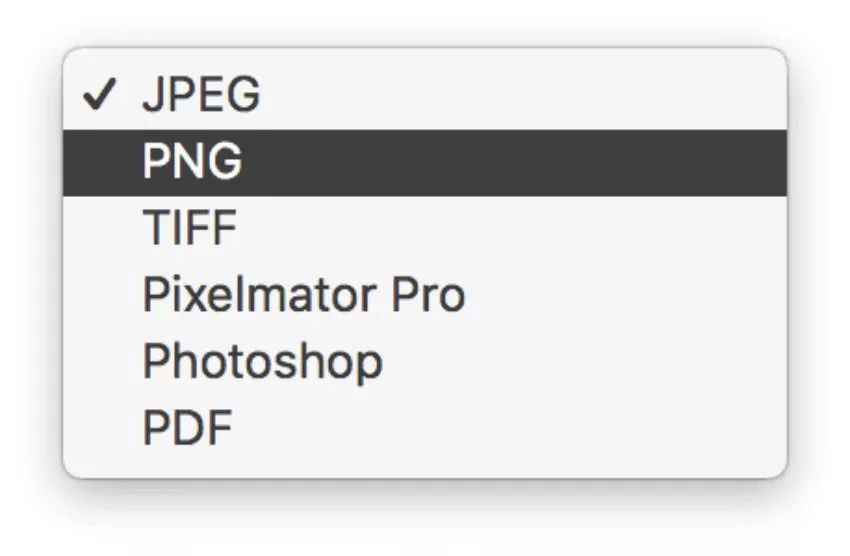This screenshot has height=556, width=850.
Task: Choose the last entry, PDF
Action: click(x=425, y=429)
